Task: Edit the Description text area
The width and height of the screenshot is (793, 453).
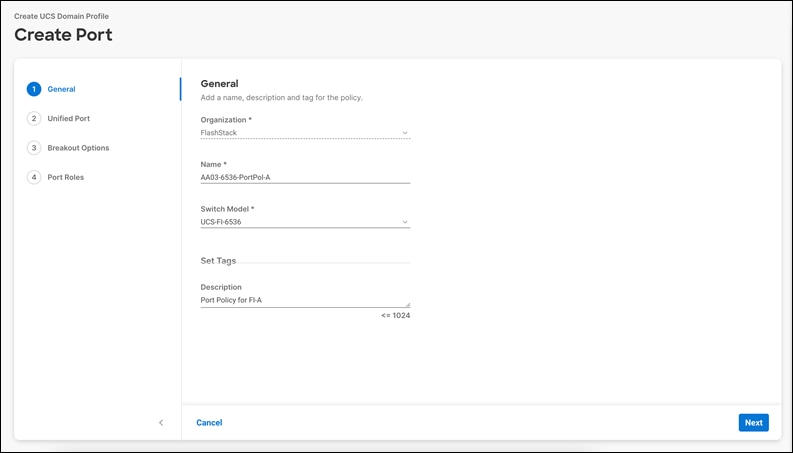Action: [x=305, y=300]
